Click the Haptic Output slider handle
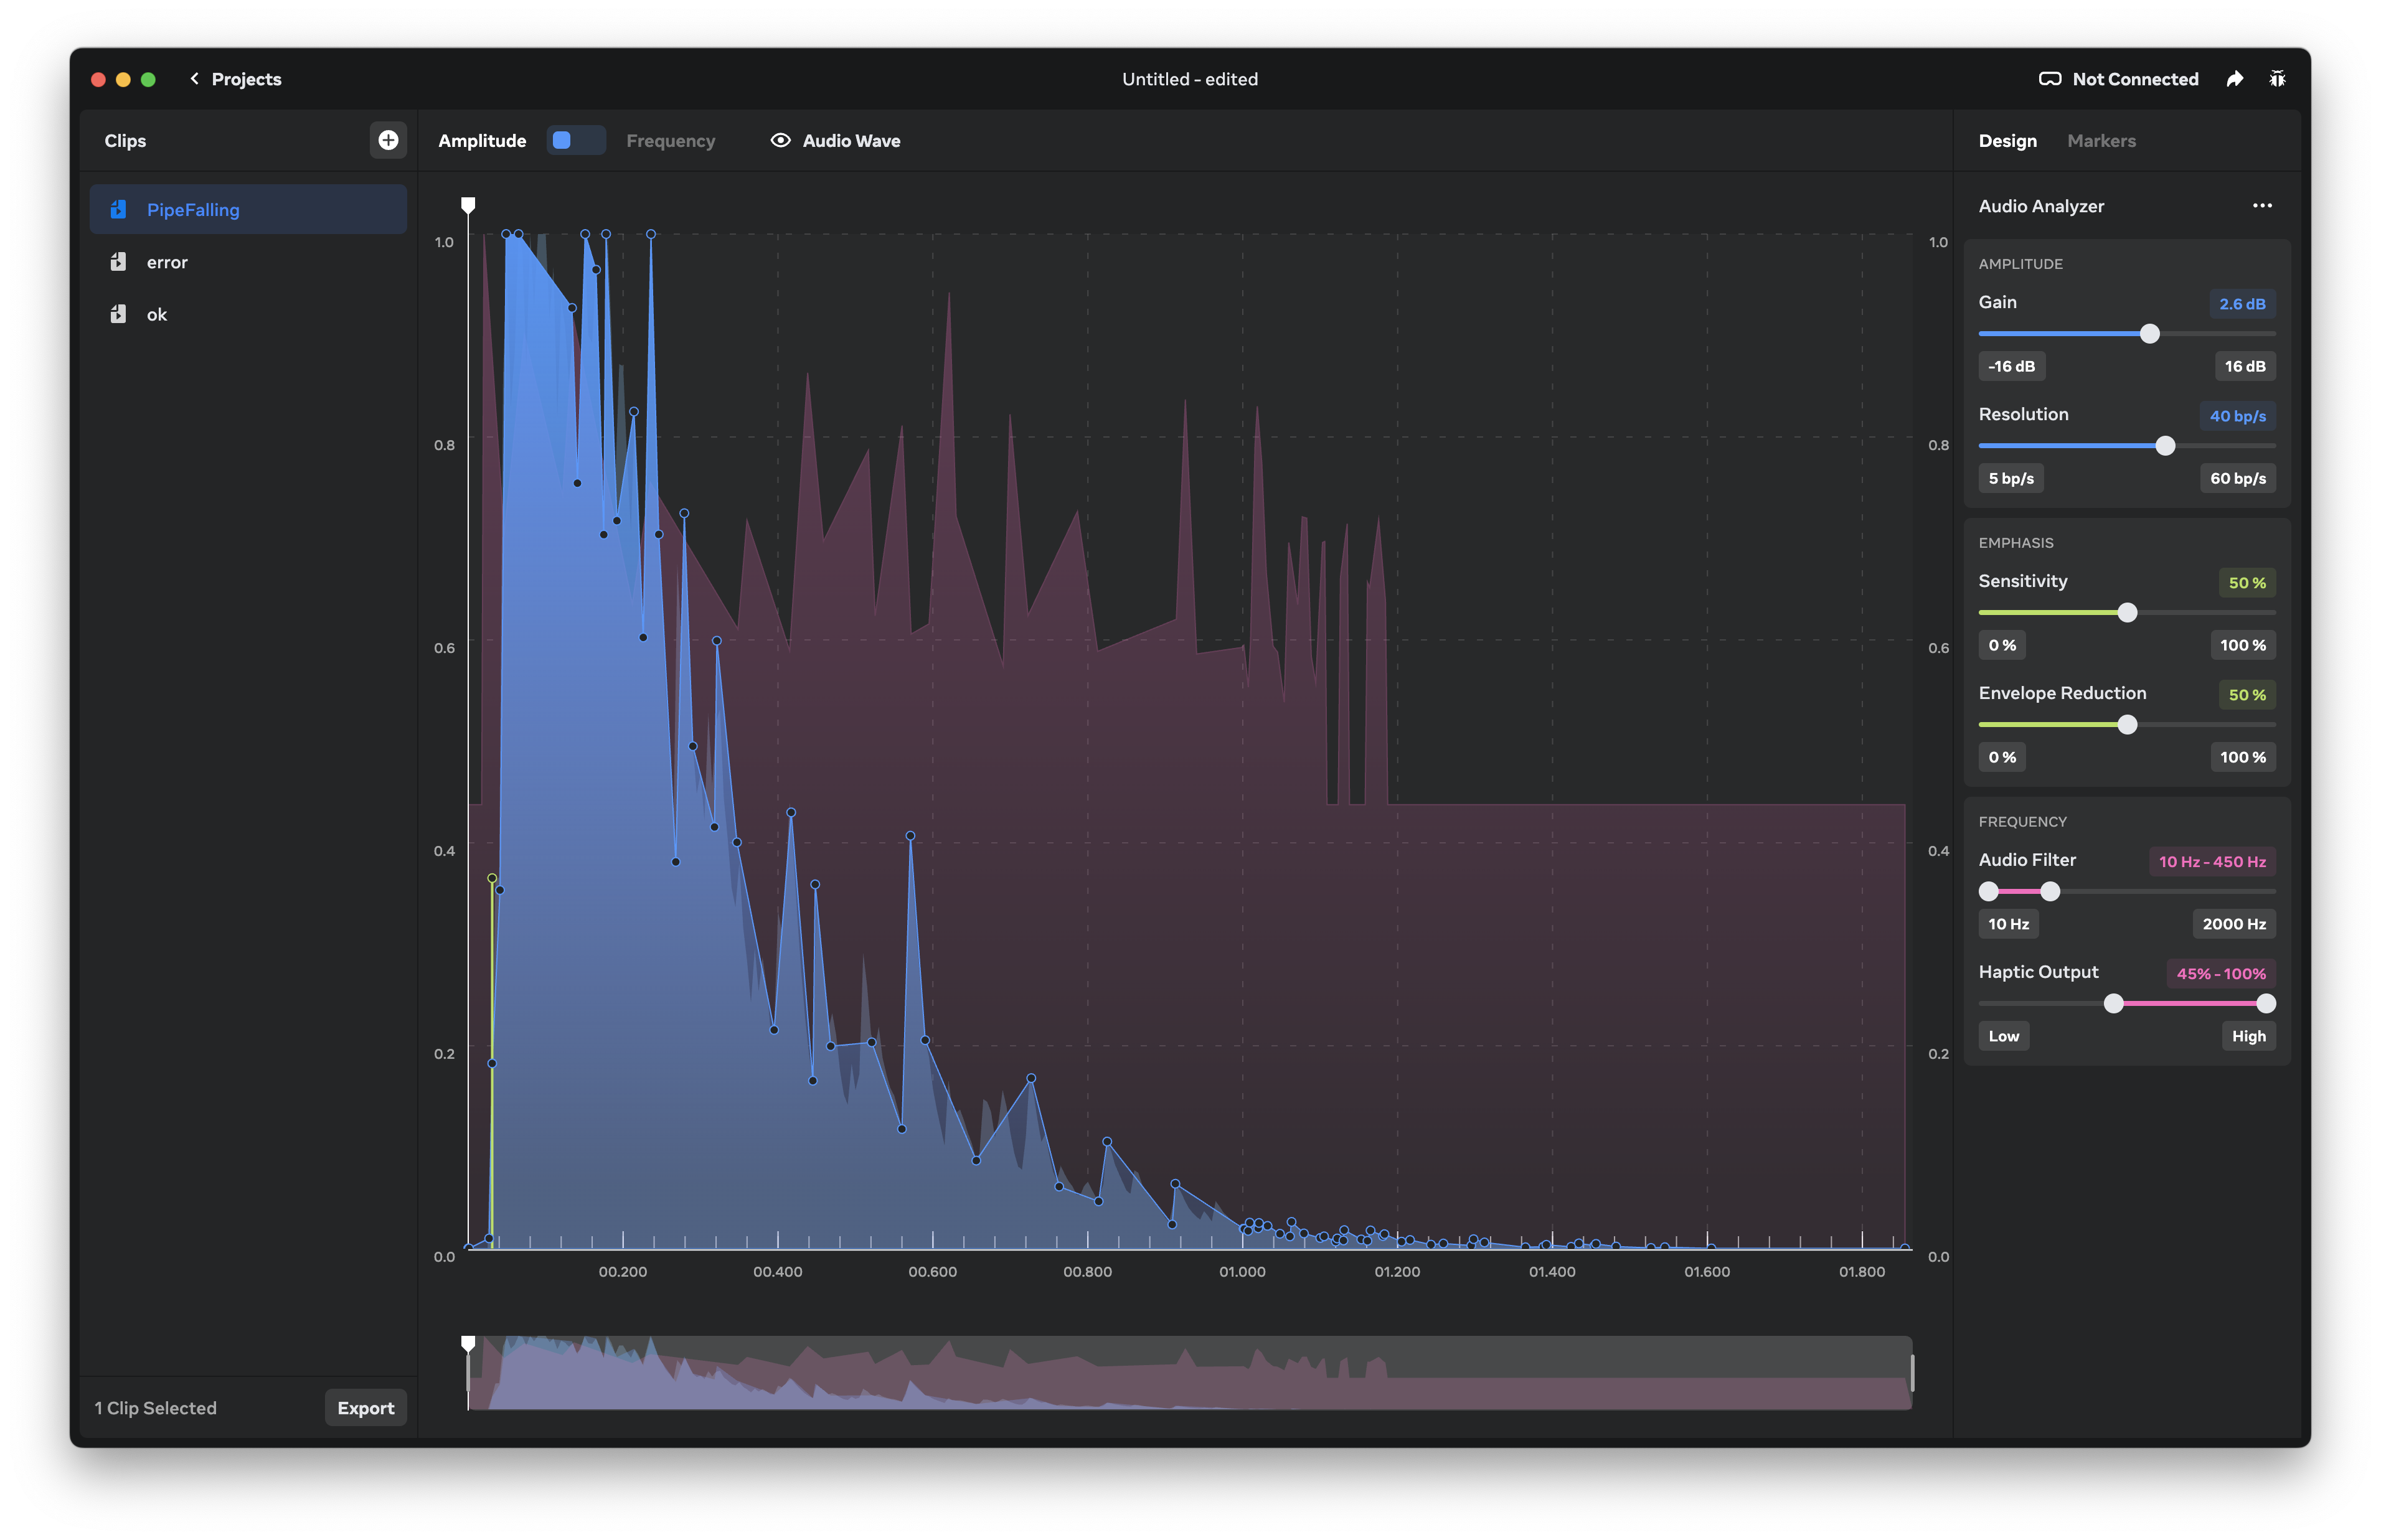This screenshot has width=2381, height=1540. tap(2113, 1003)
